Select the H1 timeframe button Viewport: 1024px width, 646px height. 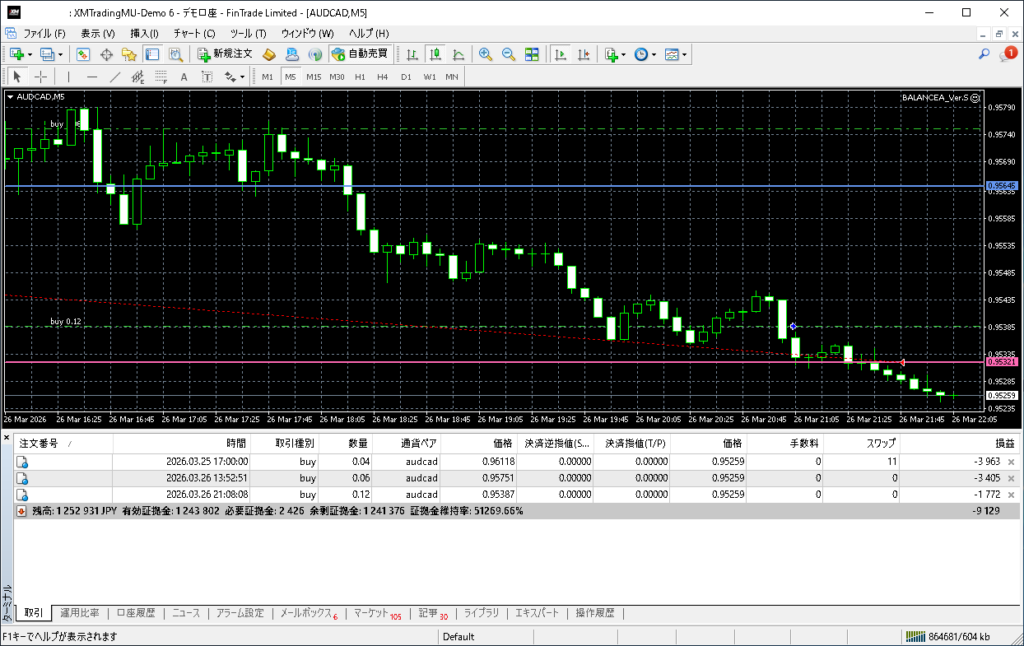360,76
